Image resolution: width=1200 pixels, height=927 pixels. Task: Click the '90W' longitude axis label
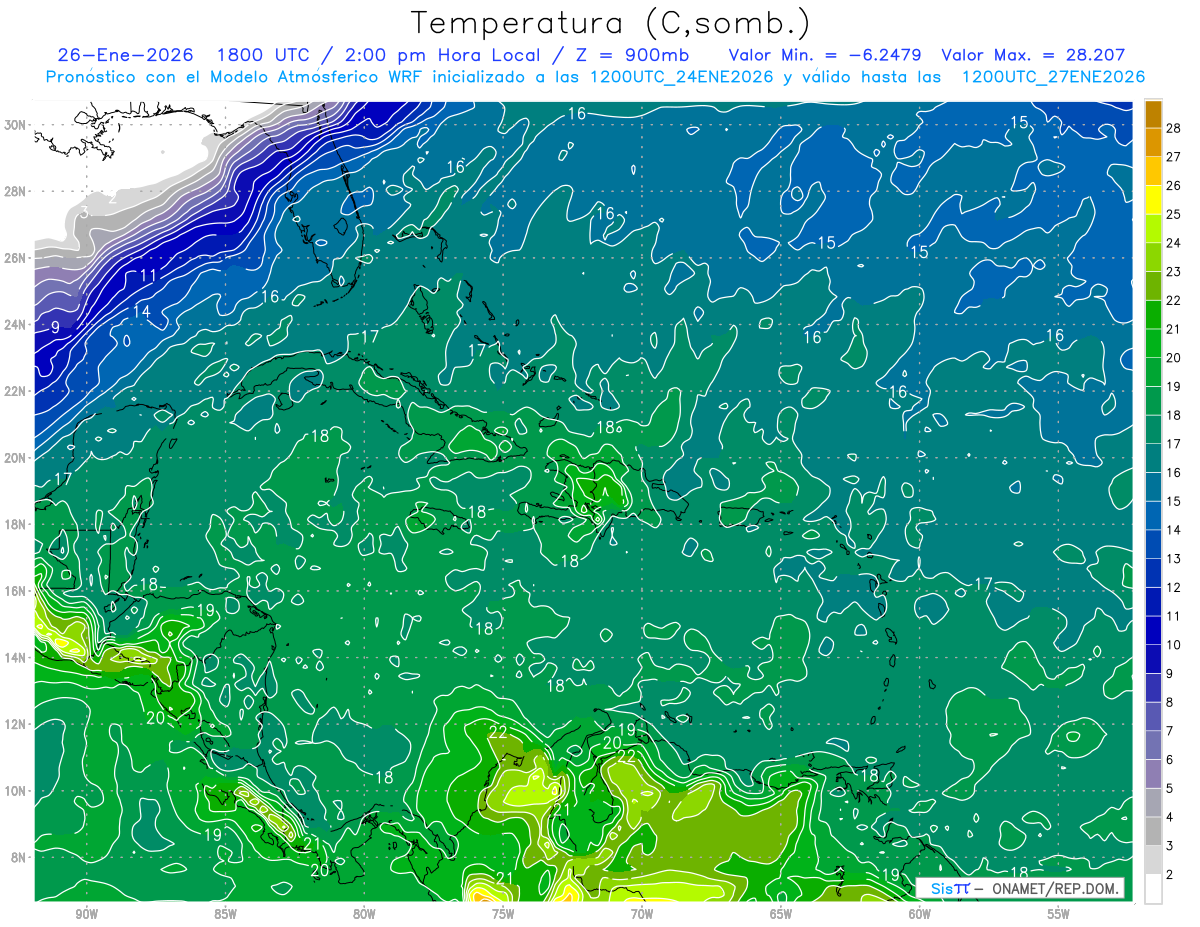click(x=86, y=915)
